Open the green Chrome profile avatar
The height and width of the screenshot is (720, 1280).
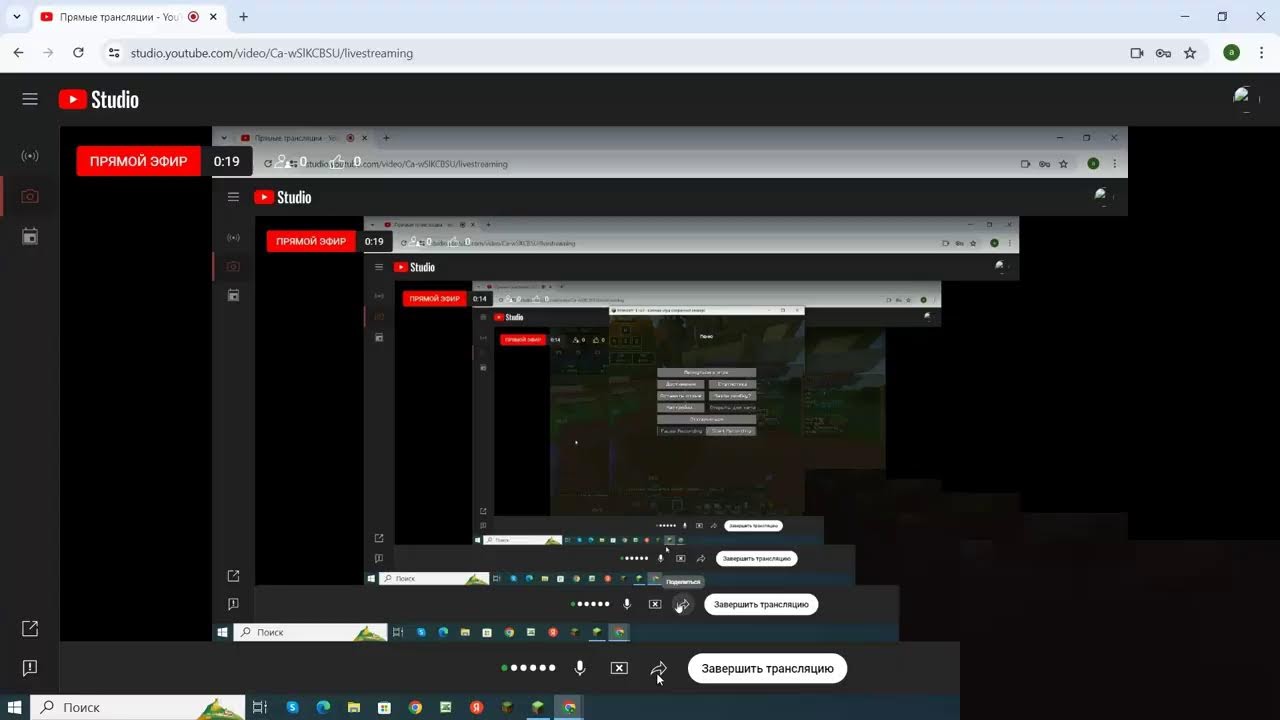click(x=1231, y=53)
